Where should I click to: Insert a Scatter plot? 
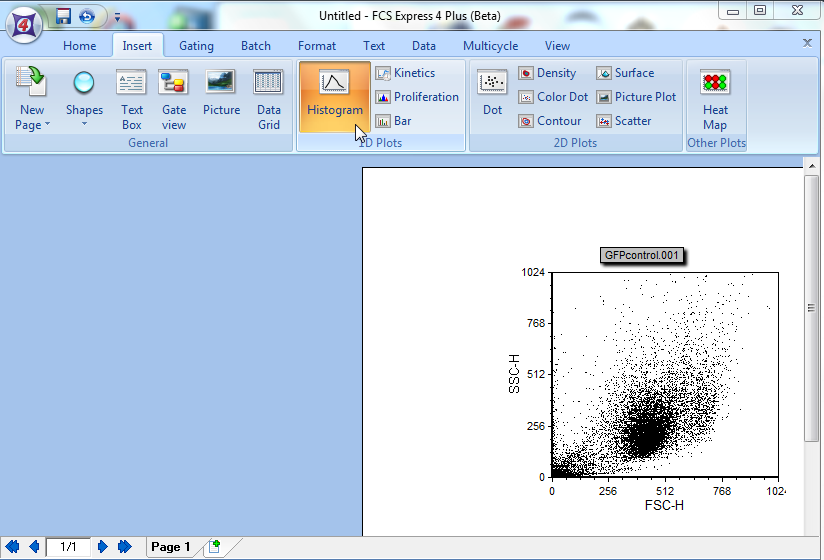point(624,121)
